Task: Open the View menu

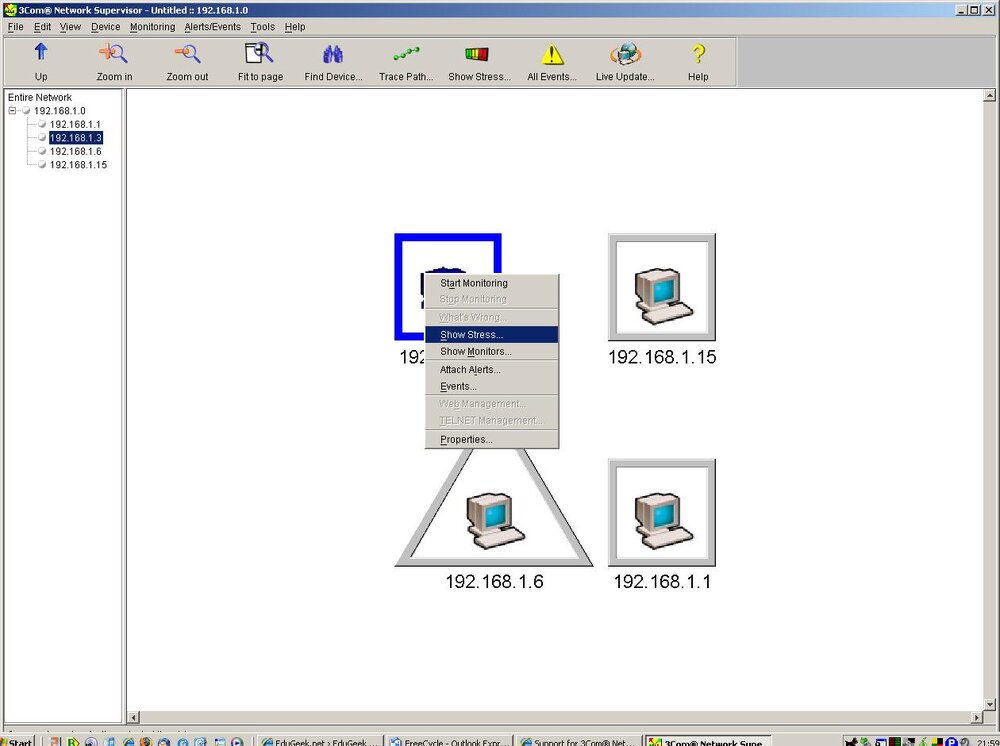Action: (70, 27)
